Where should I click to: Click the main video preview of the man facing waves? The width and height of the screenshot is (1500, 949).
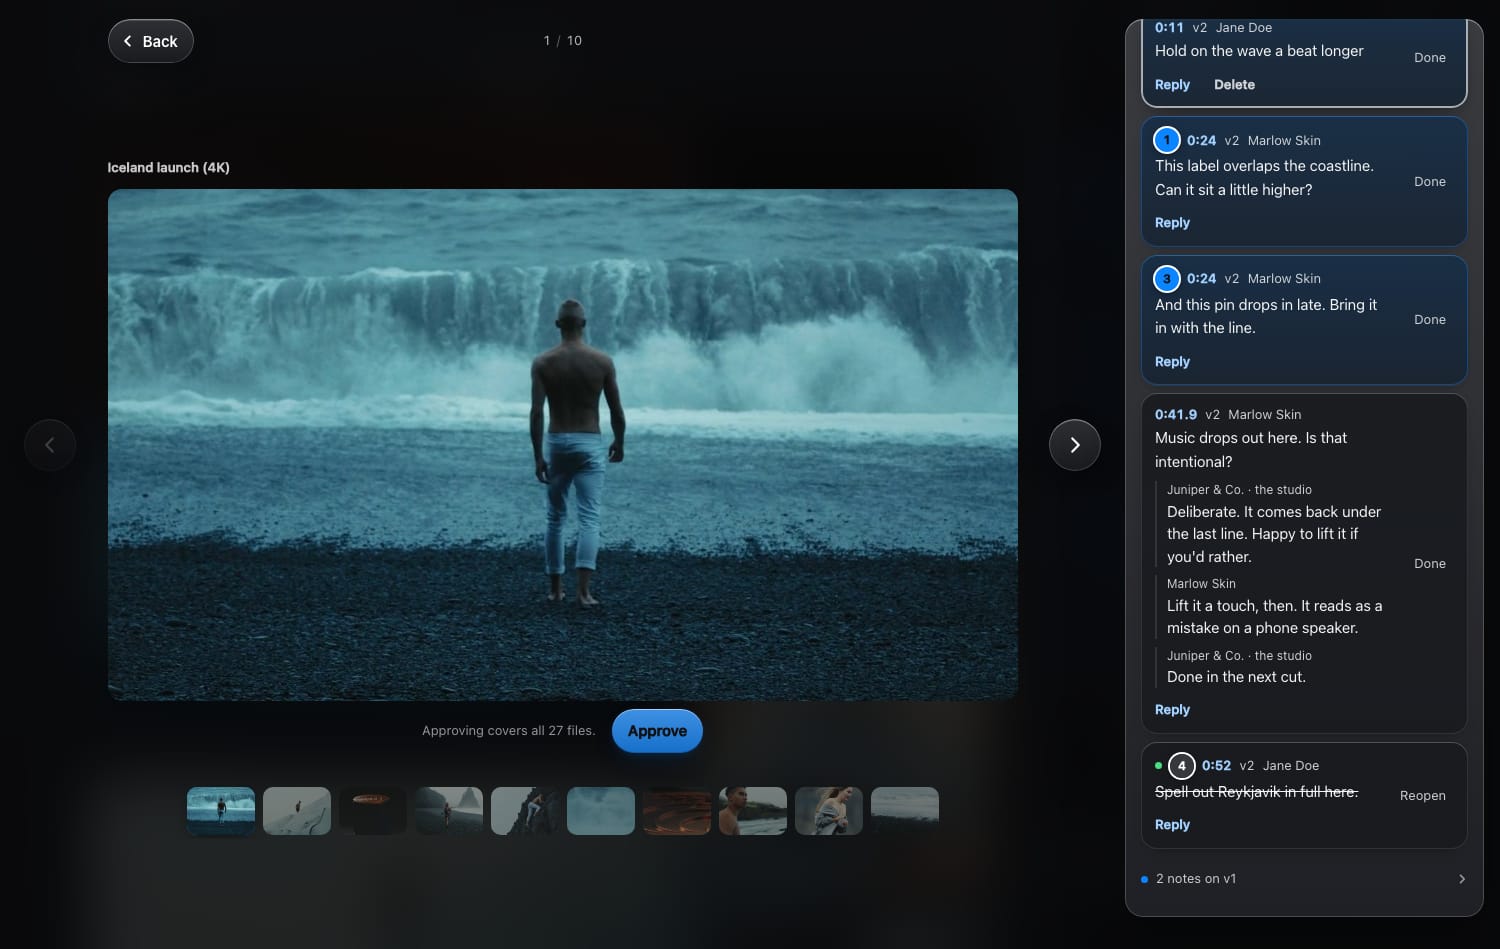[563, 445]
